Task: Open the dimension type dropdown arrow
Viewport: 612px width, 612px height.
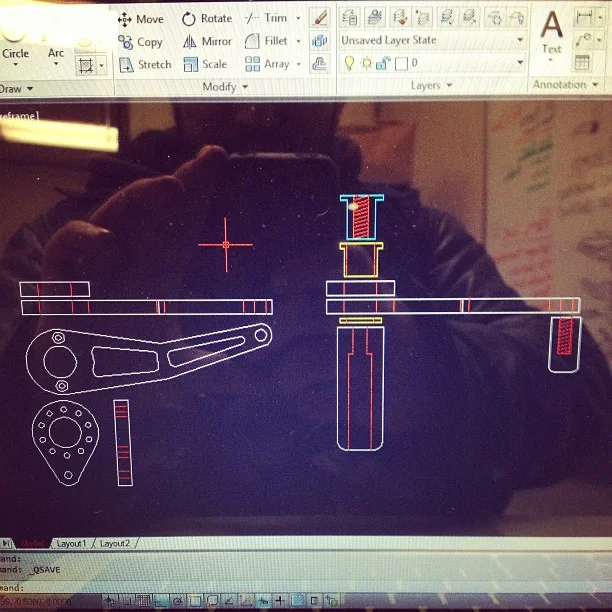Action: [x=600, y=17]
